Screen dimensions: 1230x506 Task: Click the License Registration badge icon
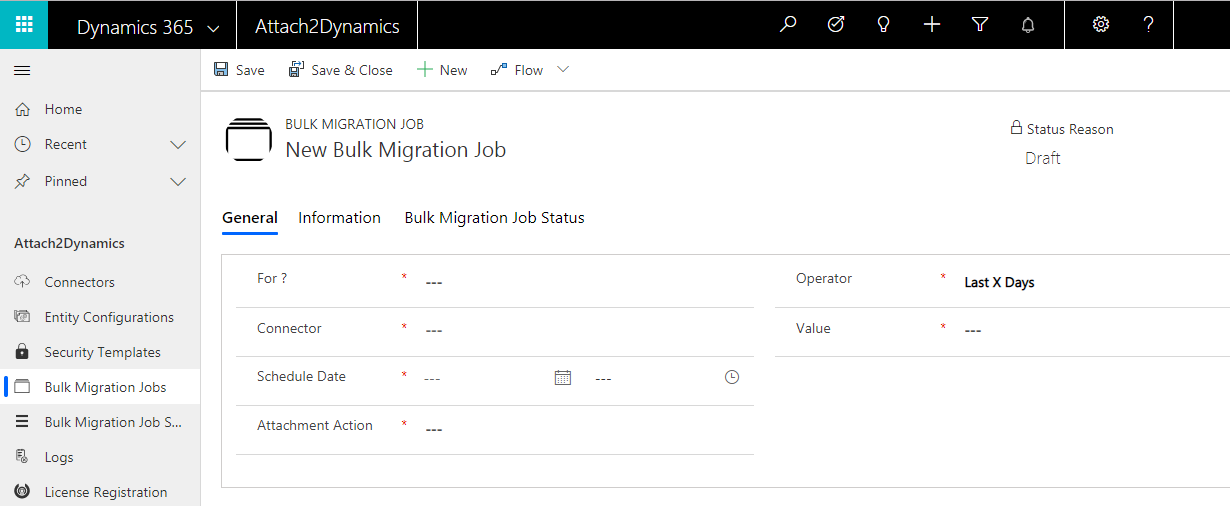pyautogui.click(x=22, y=492)
